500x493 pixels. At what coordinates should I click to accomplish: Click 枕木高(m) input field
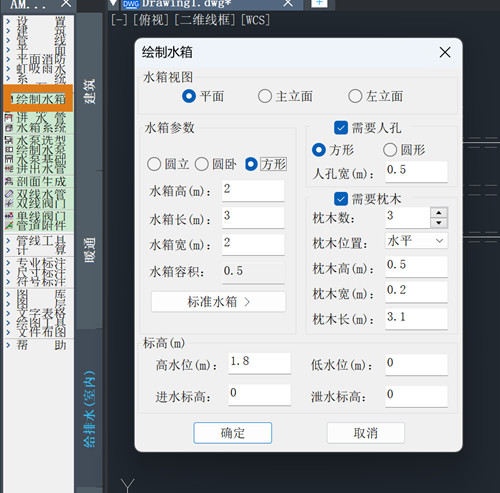pyautogui.click(x=416, y=267)
